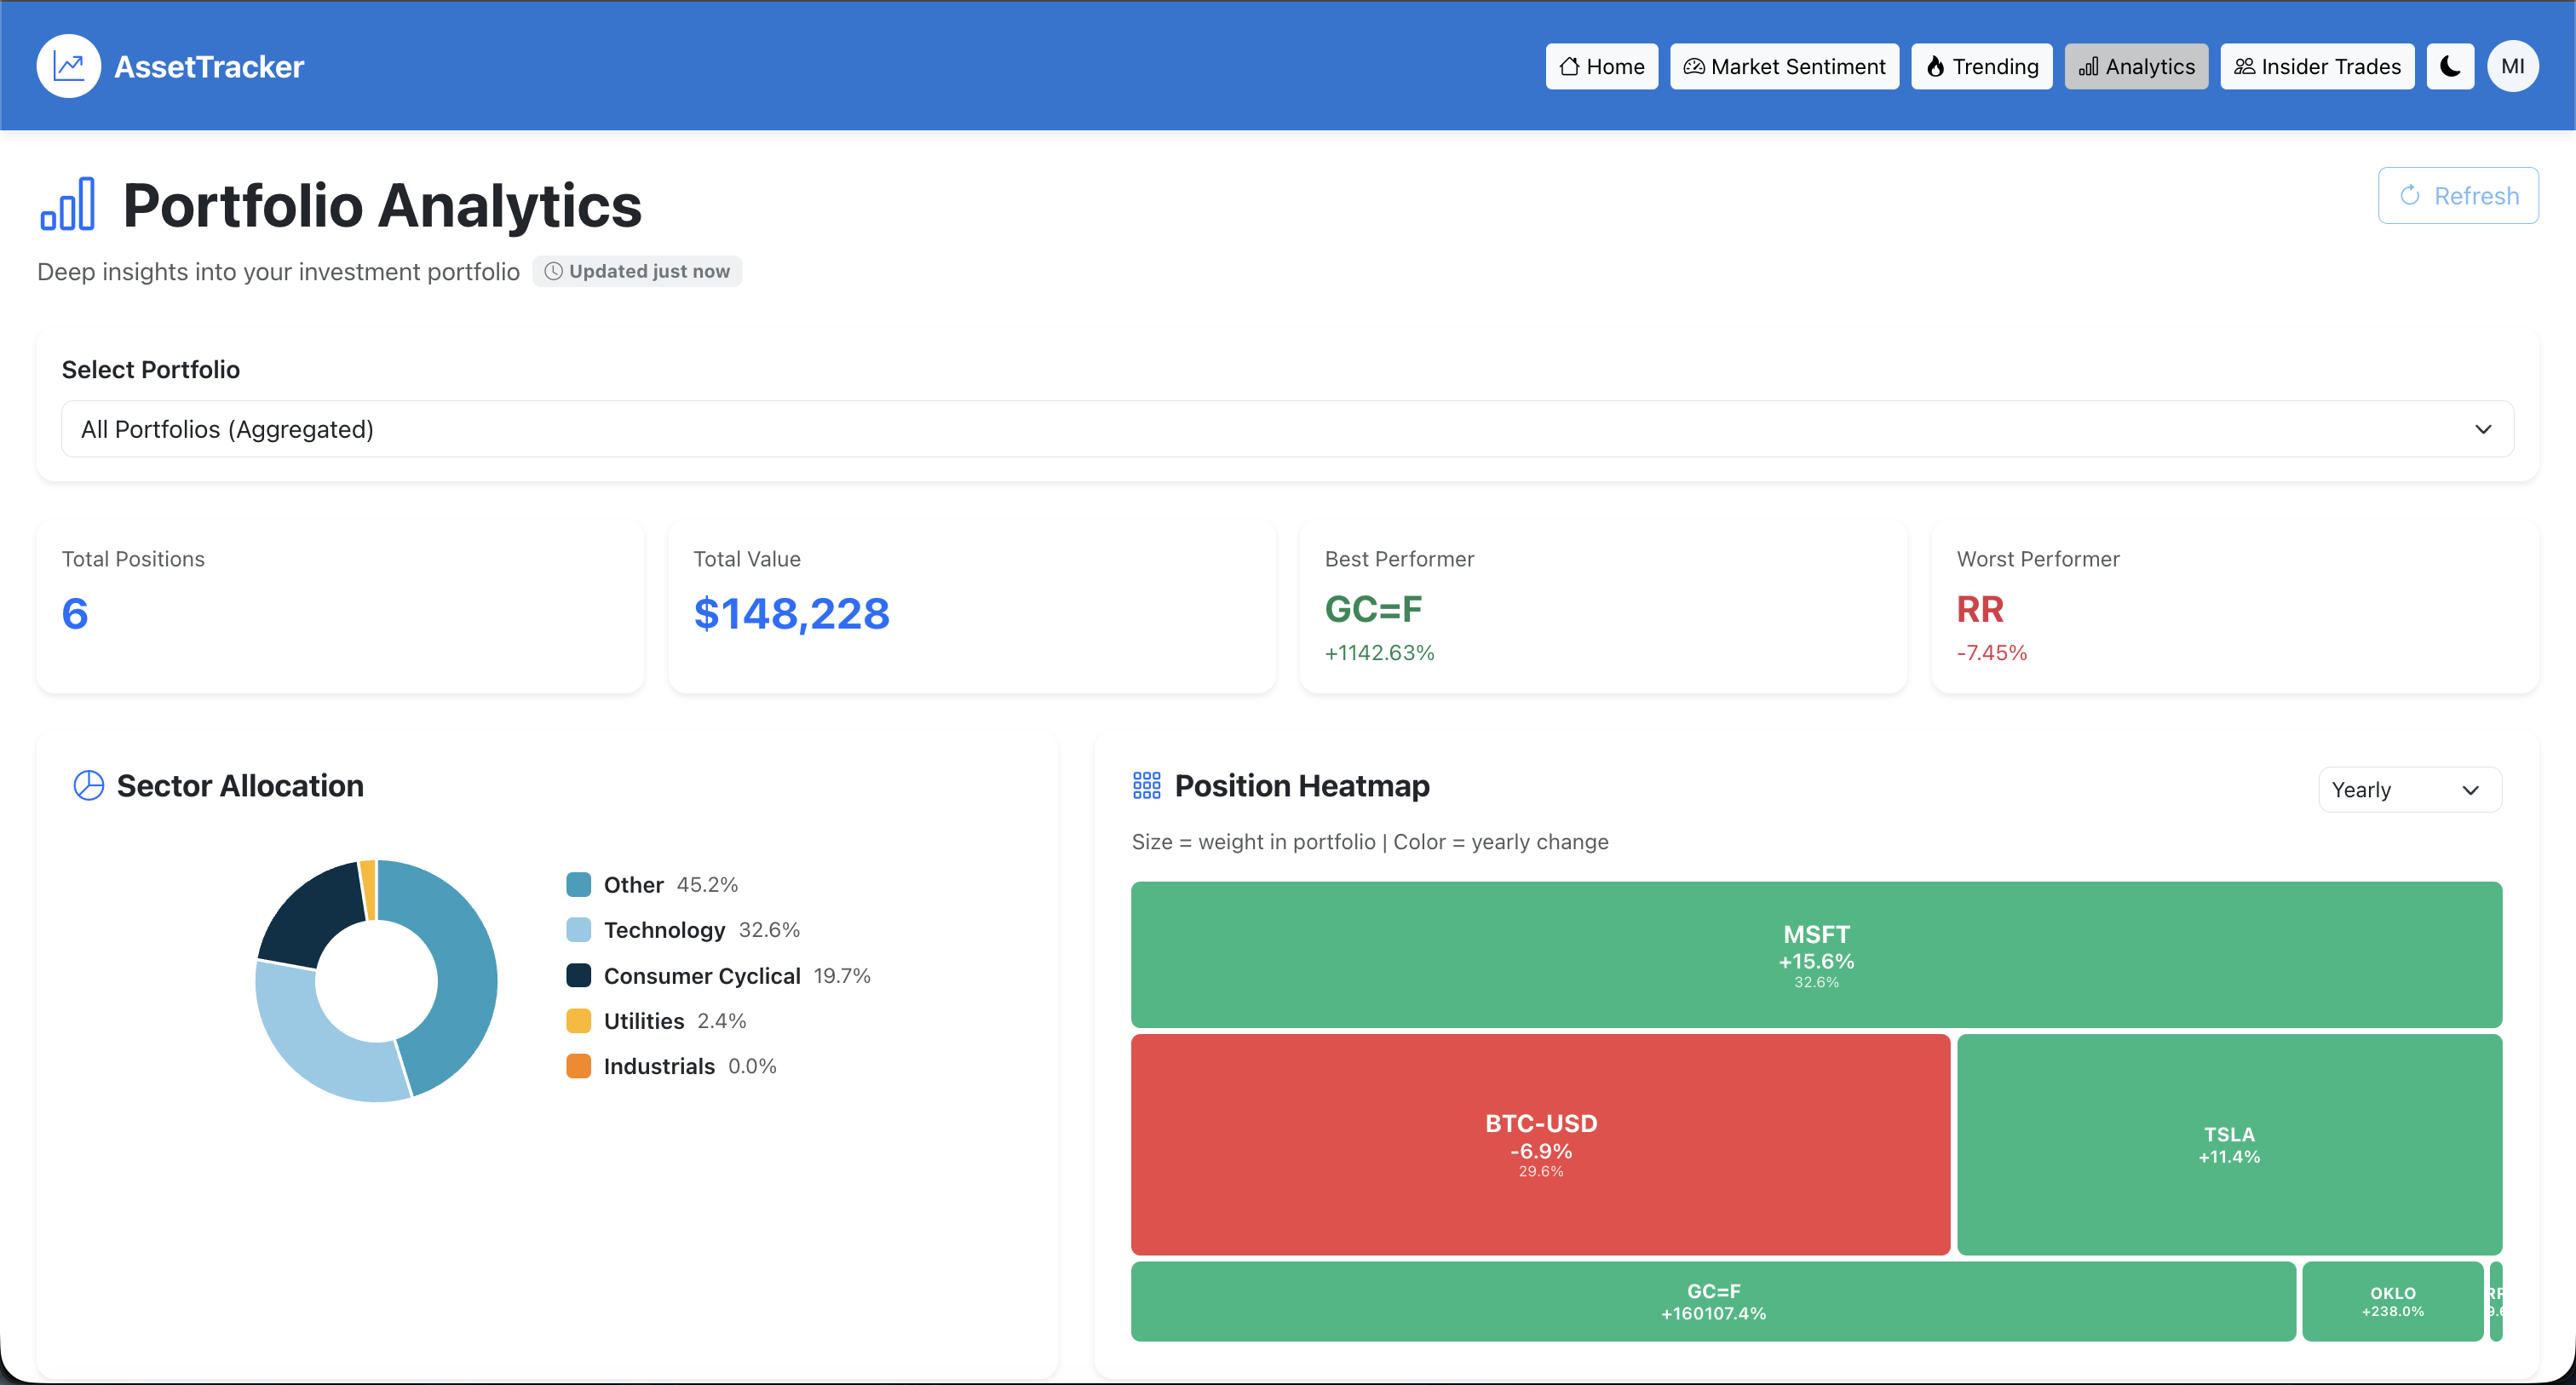2576x1385 pixels.
Task: Click the grid icon beside Position Heatmap
Action: [1147, 786]
